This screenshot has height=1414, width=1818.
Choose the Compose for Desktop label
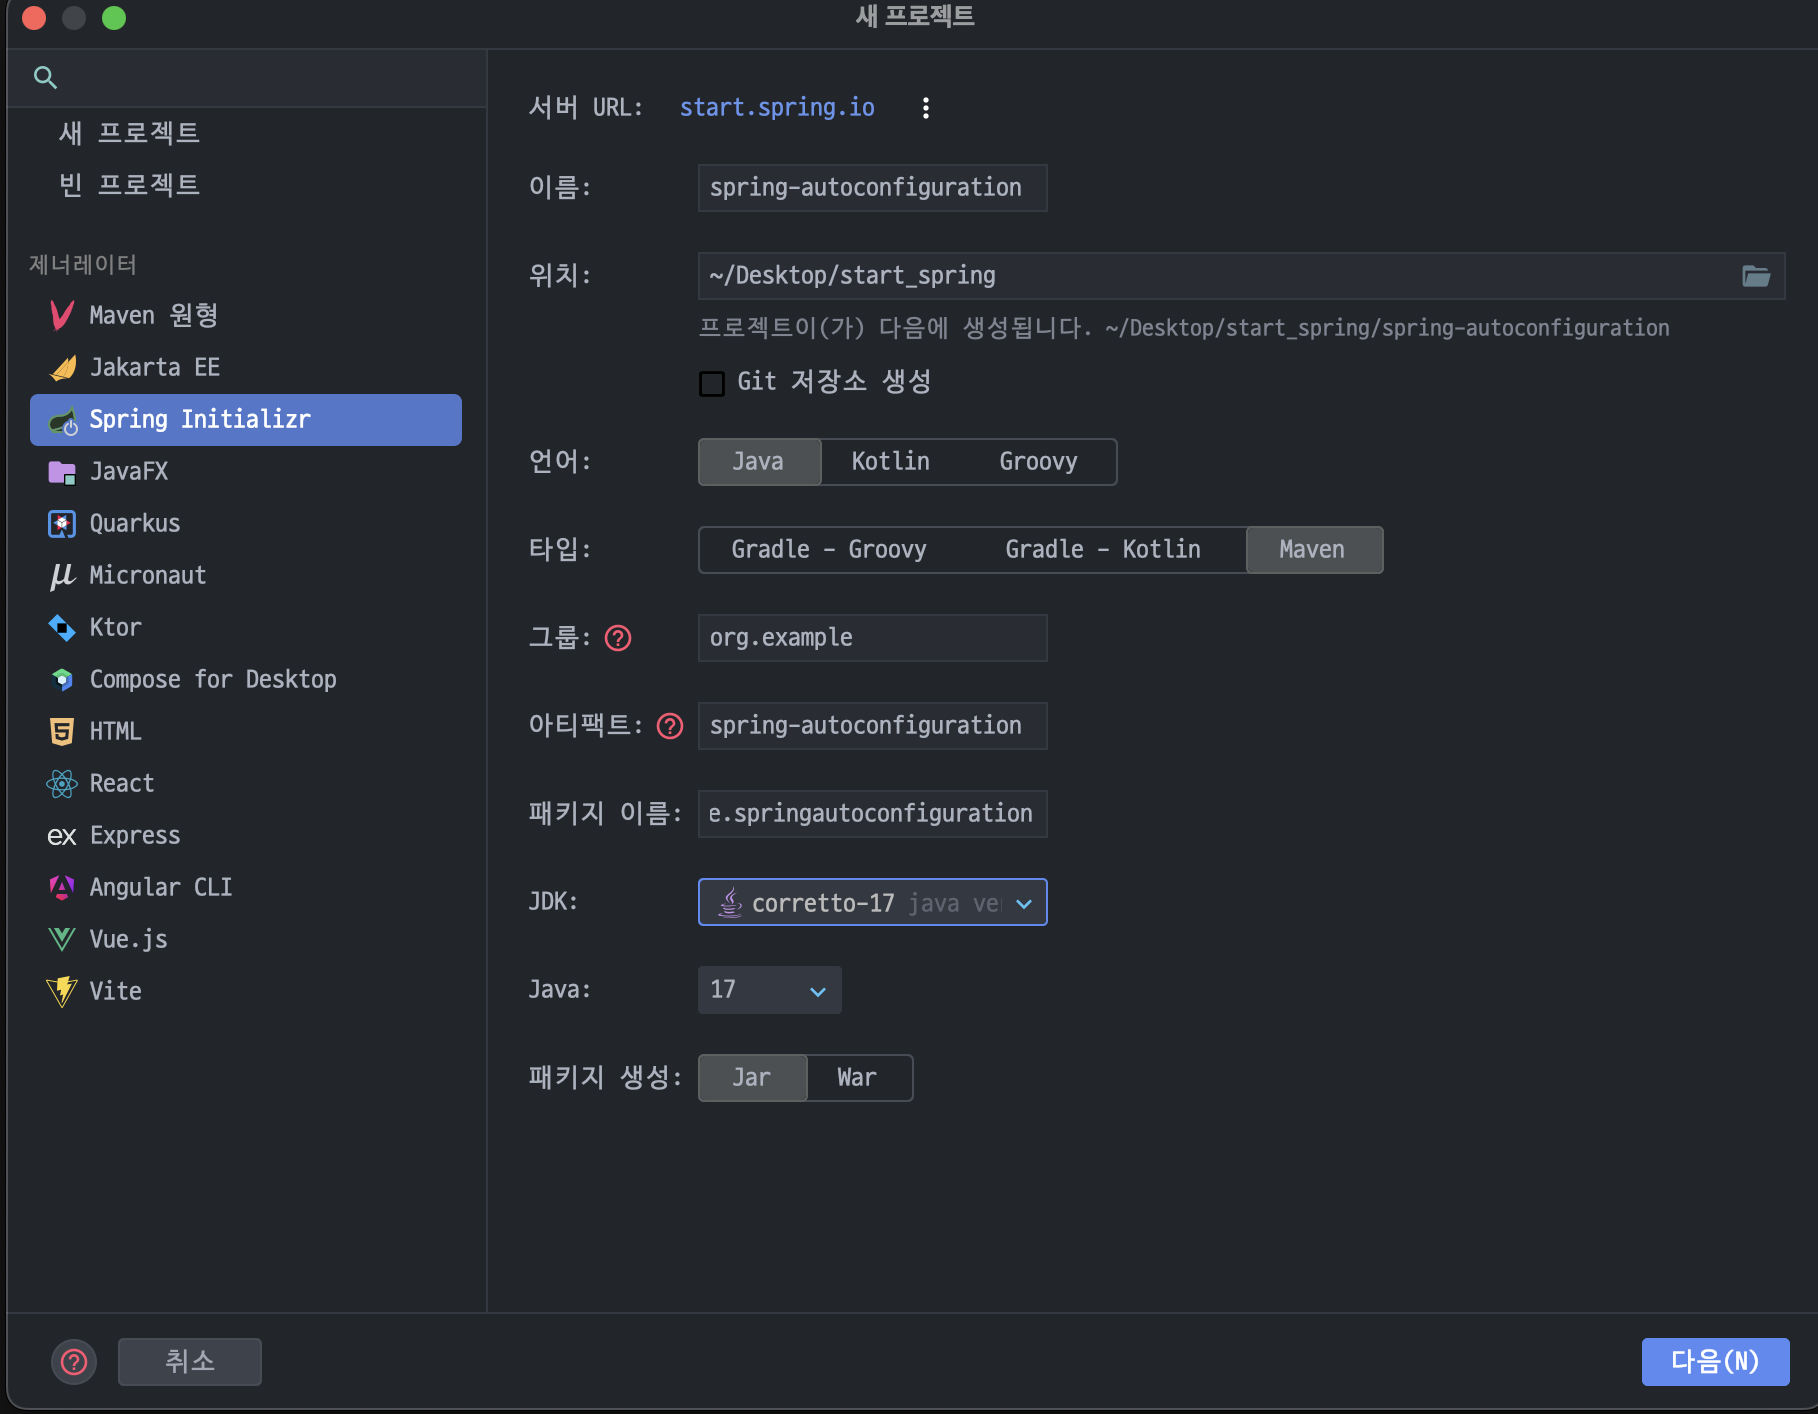(213, 680)
